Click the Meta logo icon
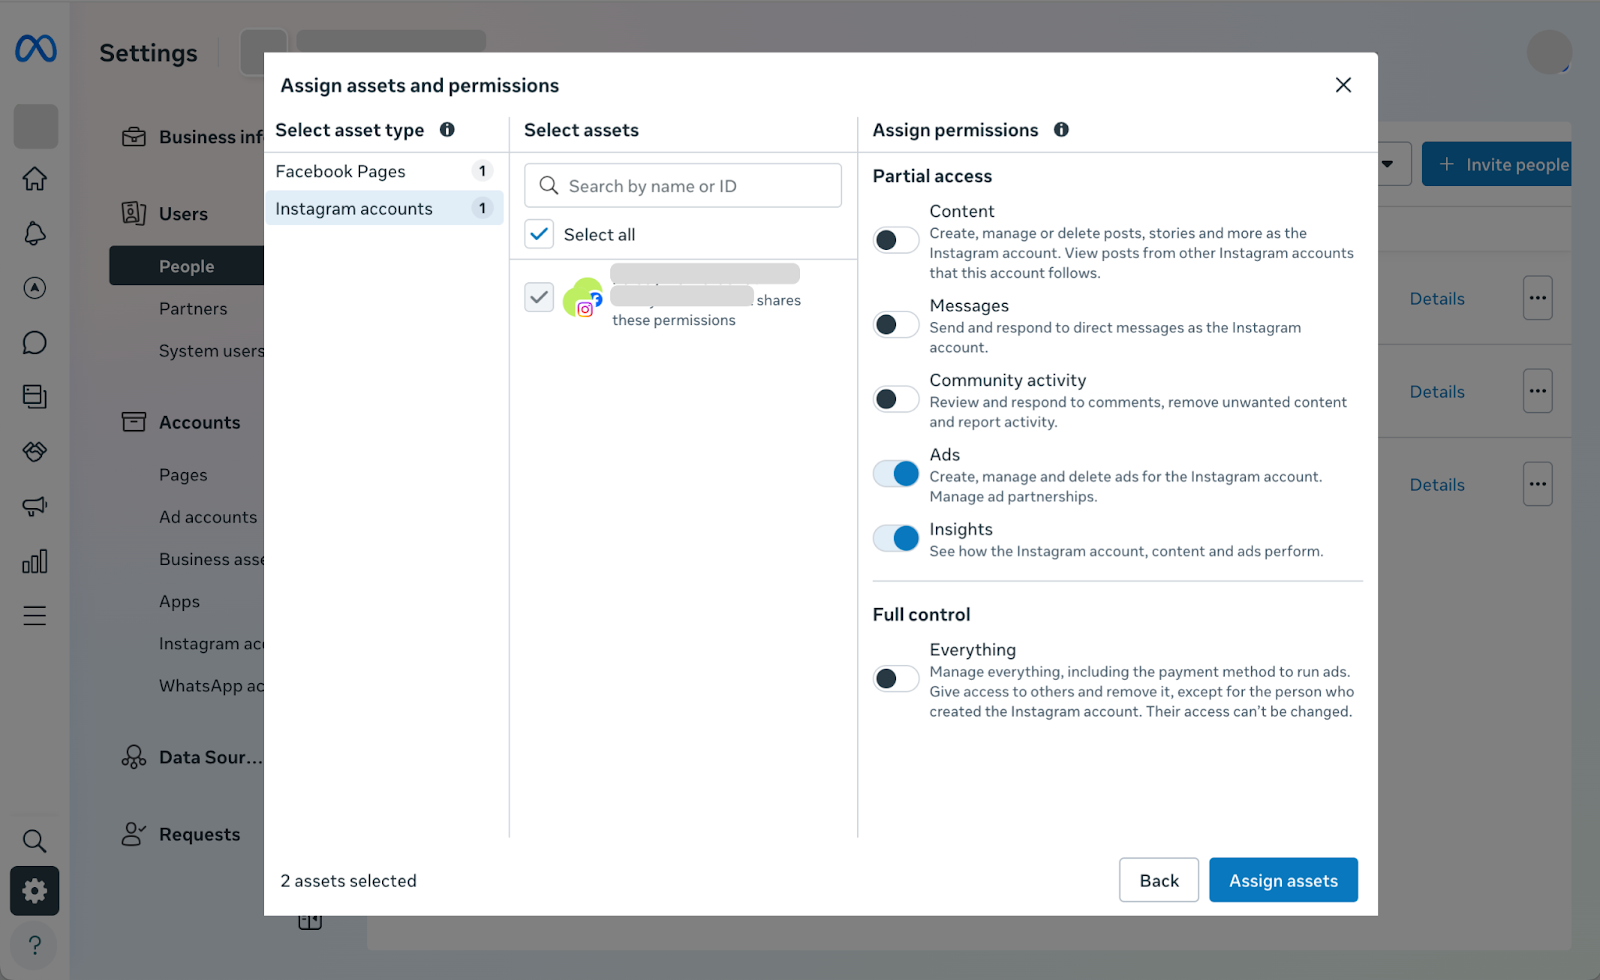 point(36,48)
